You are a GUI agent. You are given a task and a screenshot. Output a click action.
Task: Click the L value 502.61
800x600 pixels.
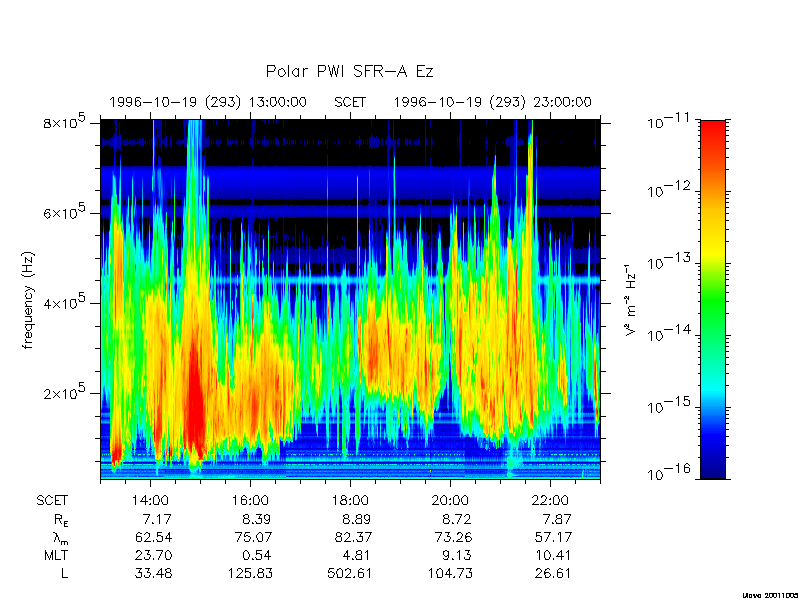click(x=350, y=573)
